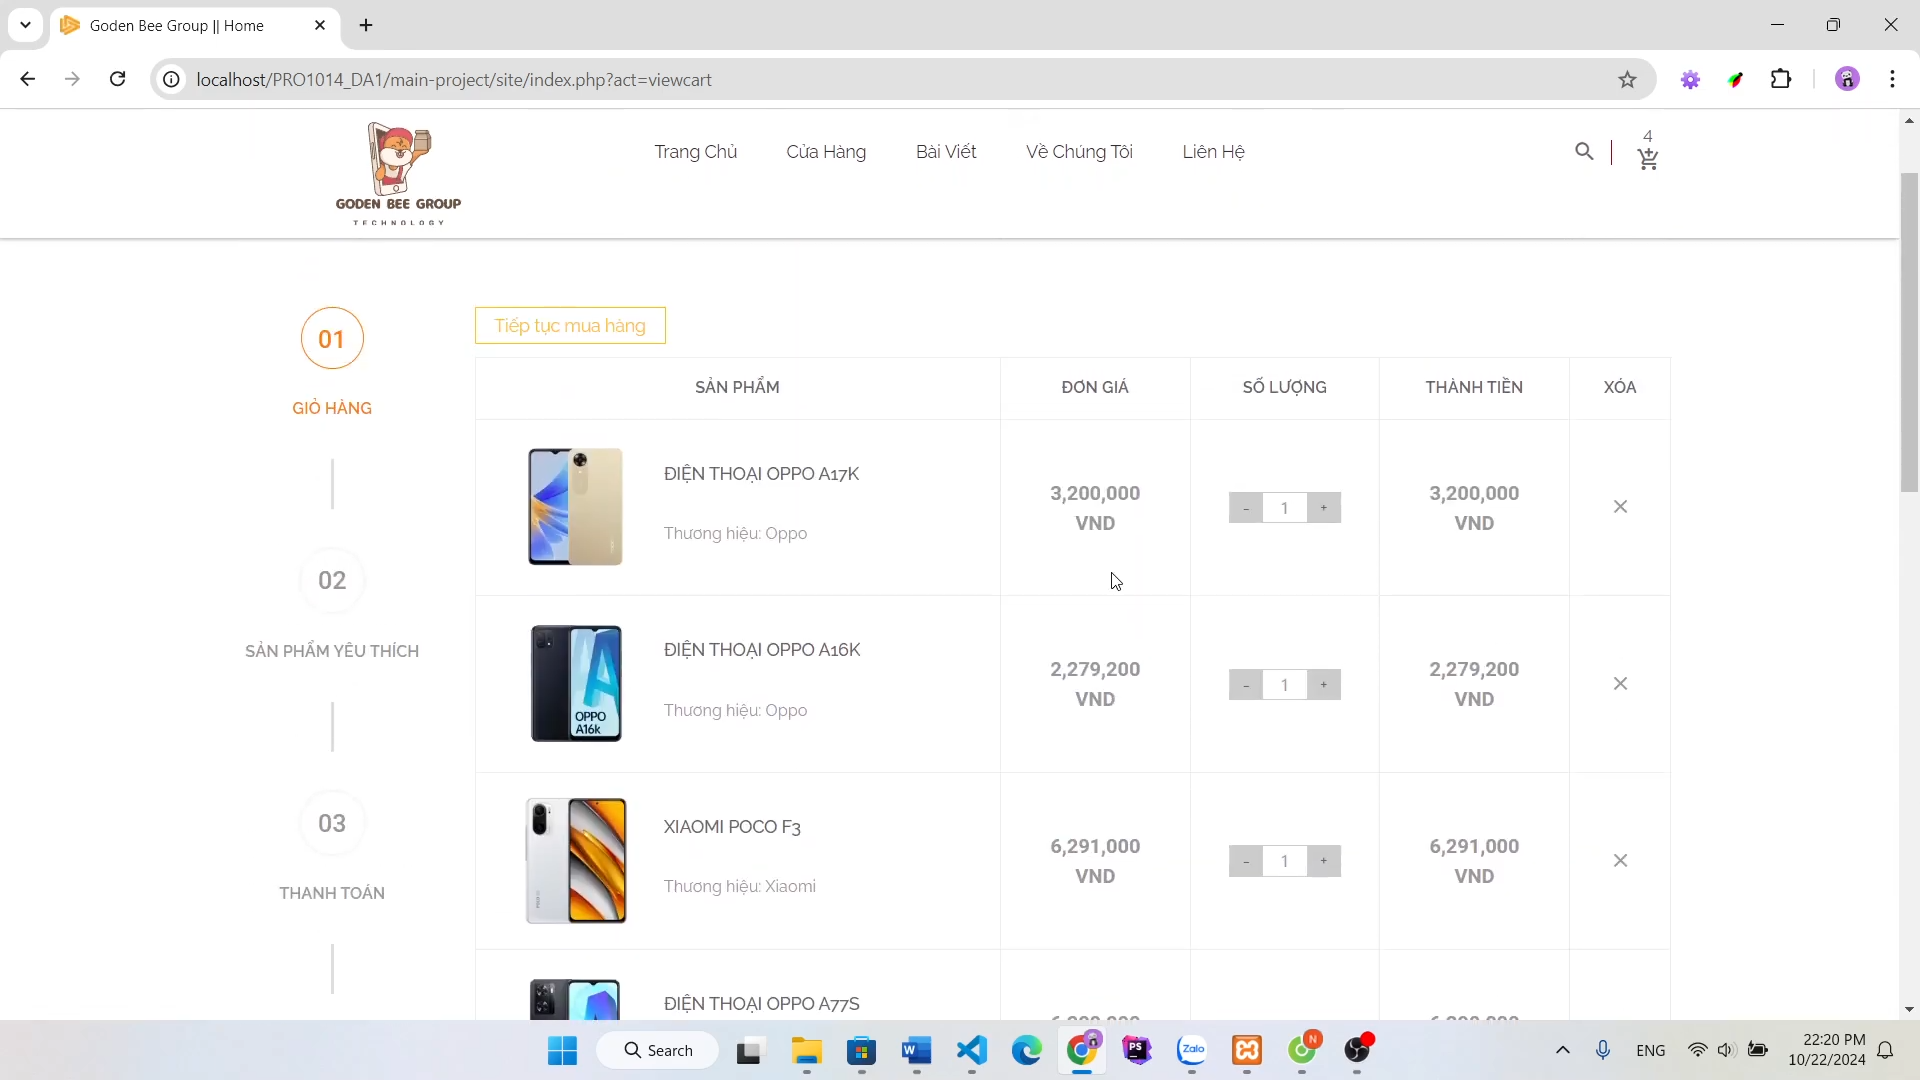Open Bài Viết menu item
The image size is (1920, 1080).
coord(946,152)
